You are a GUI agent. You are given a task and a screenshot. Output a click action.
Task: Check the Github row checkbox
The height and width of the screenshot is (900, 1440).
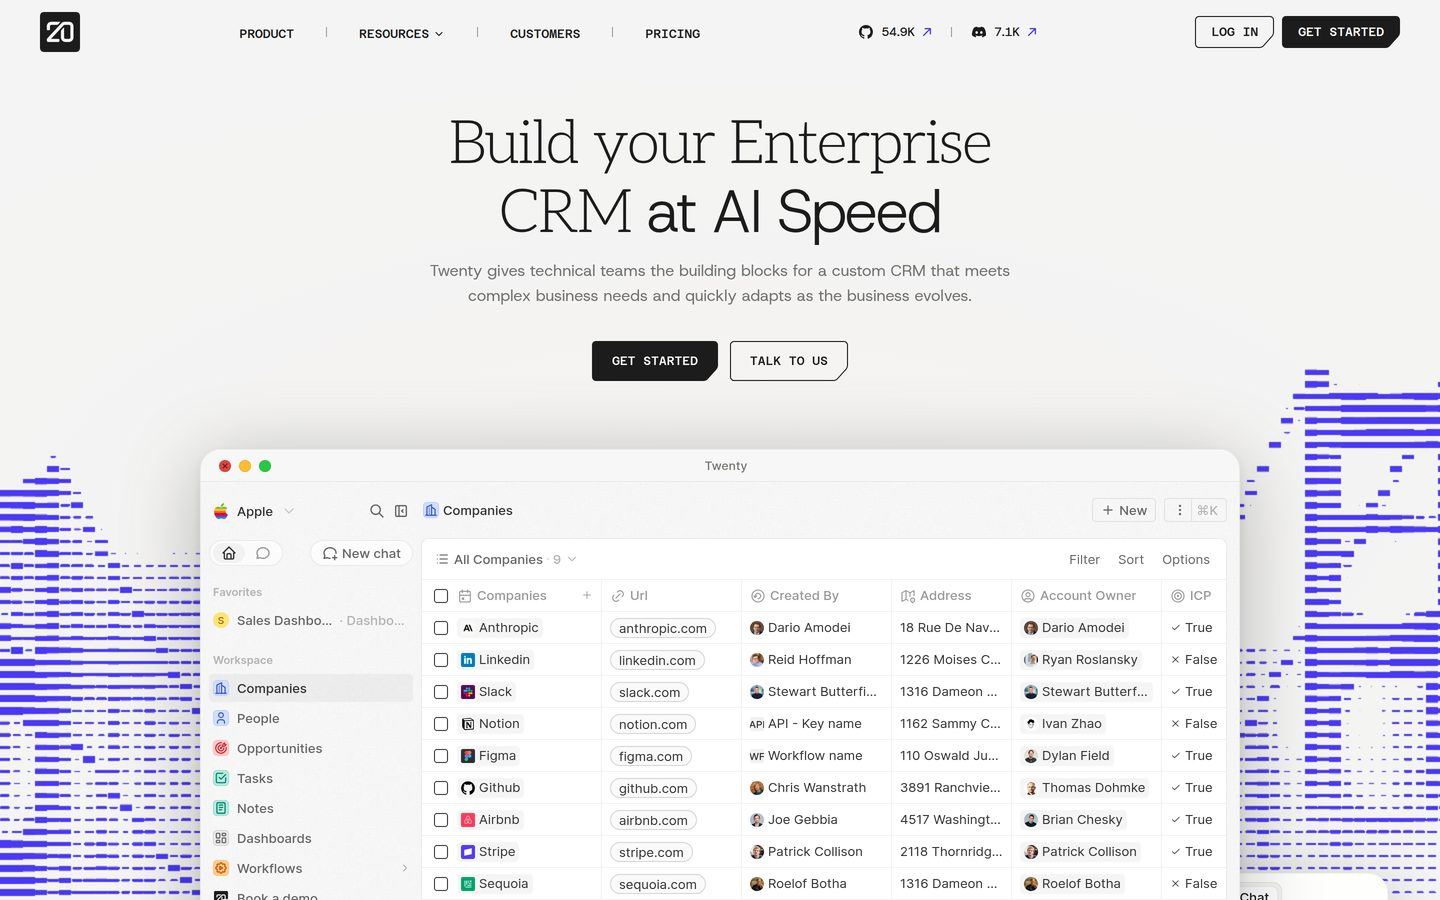pos(441,788)
